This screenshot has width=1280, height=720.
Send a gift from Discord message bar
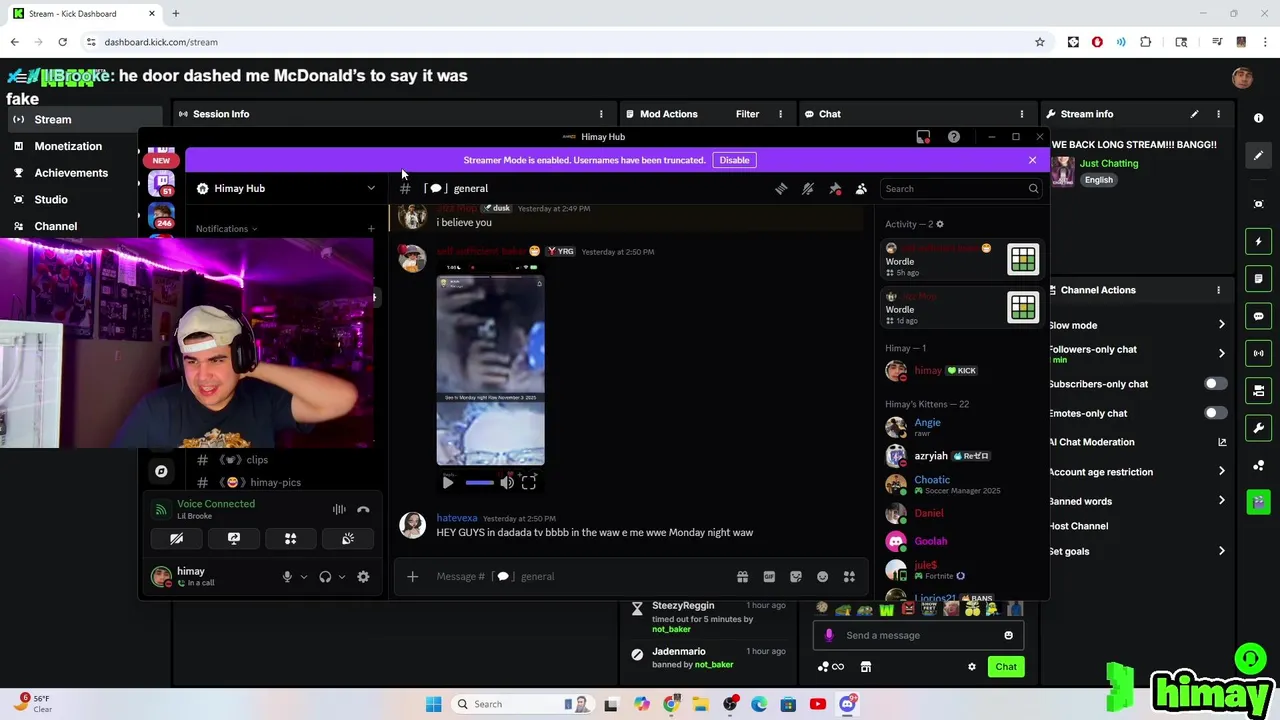(x=742, y=576)
